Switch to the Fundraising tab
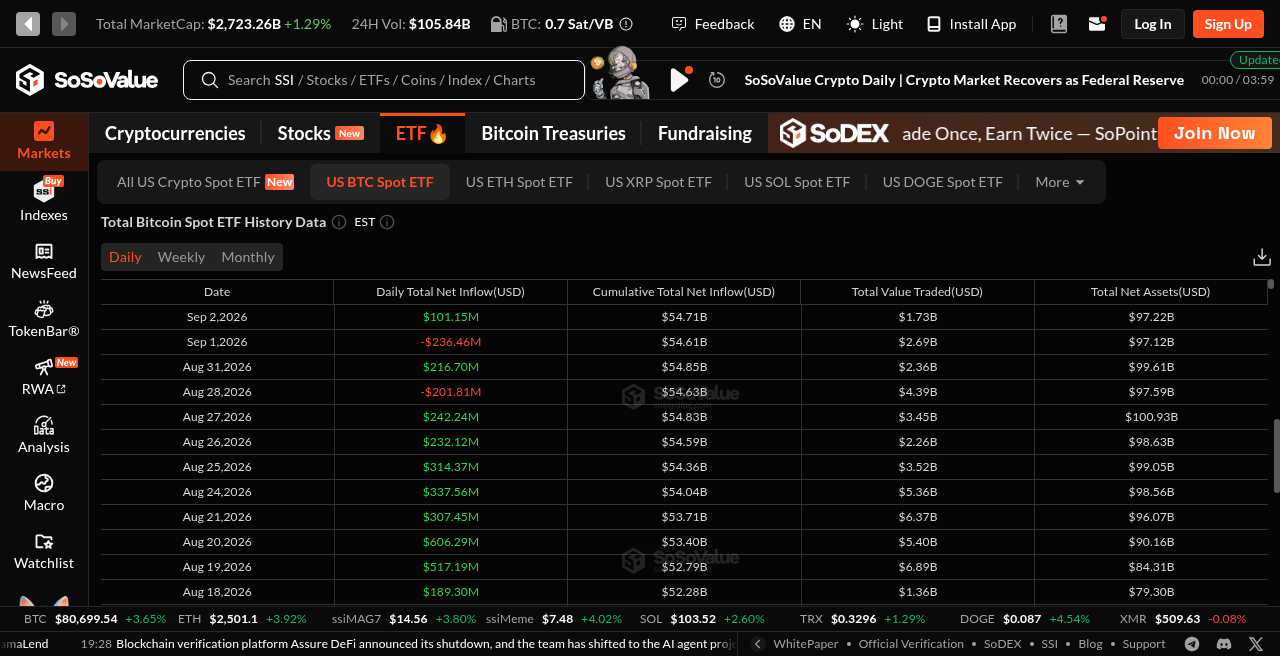The image size is (1280, 656). pos(705,133)
